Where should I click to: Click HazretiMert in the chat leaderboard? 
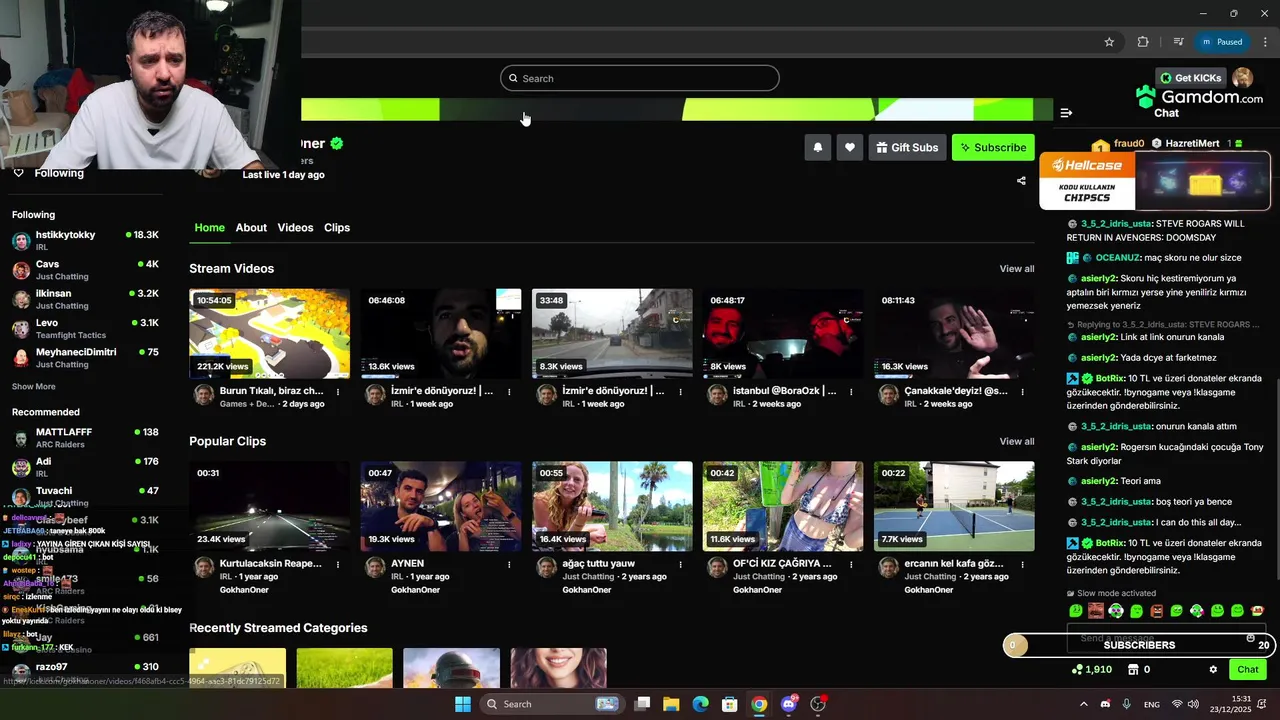pyautogui.click(x=1193, y=143)
